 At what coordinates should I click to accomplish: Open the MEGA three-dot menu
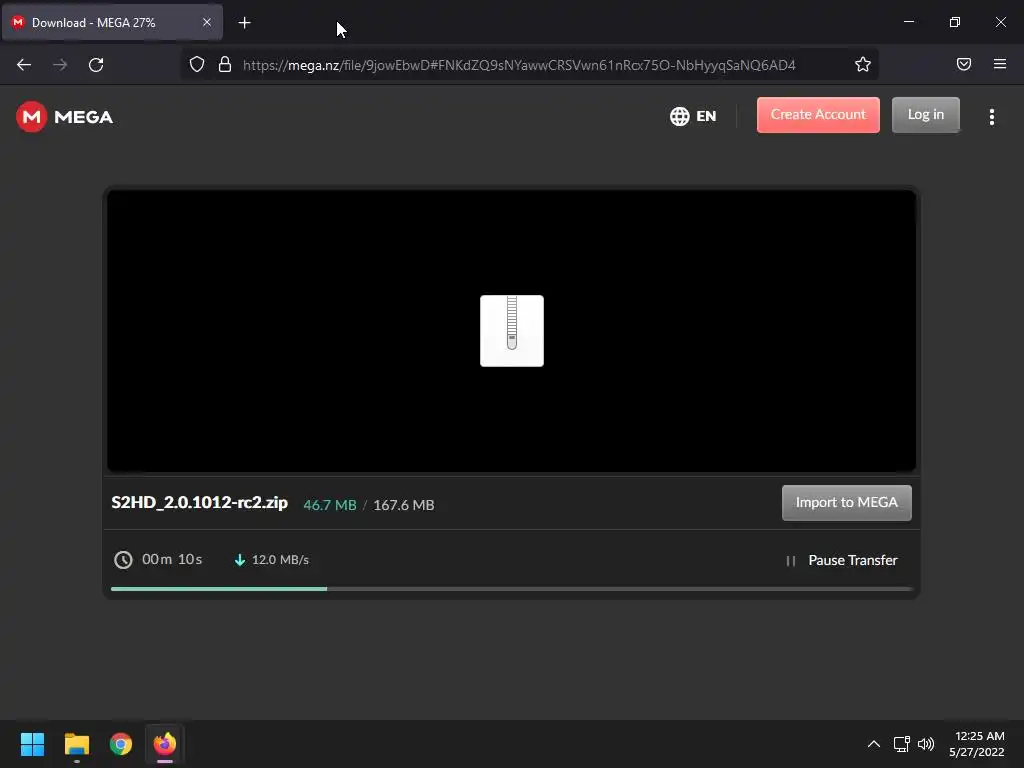[x=991, y=117]
